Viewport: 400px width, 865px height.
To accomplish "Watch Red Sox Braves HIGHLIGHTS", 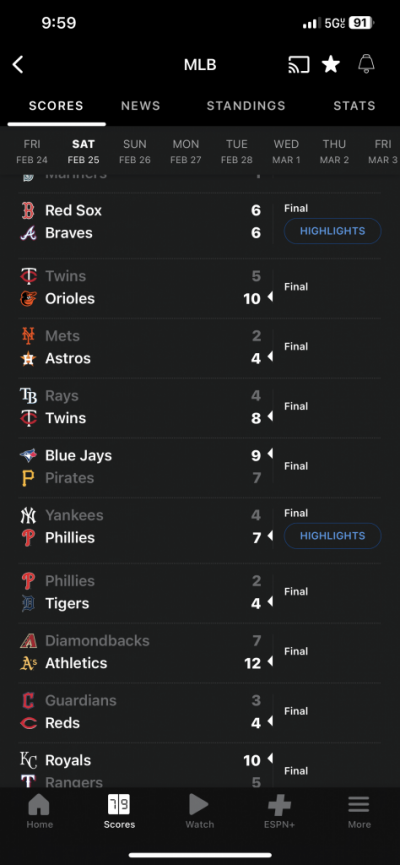I will pyautogui.click(x=333, y=231).
